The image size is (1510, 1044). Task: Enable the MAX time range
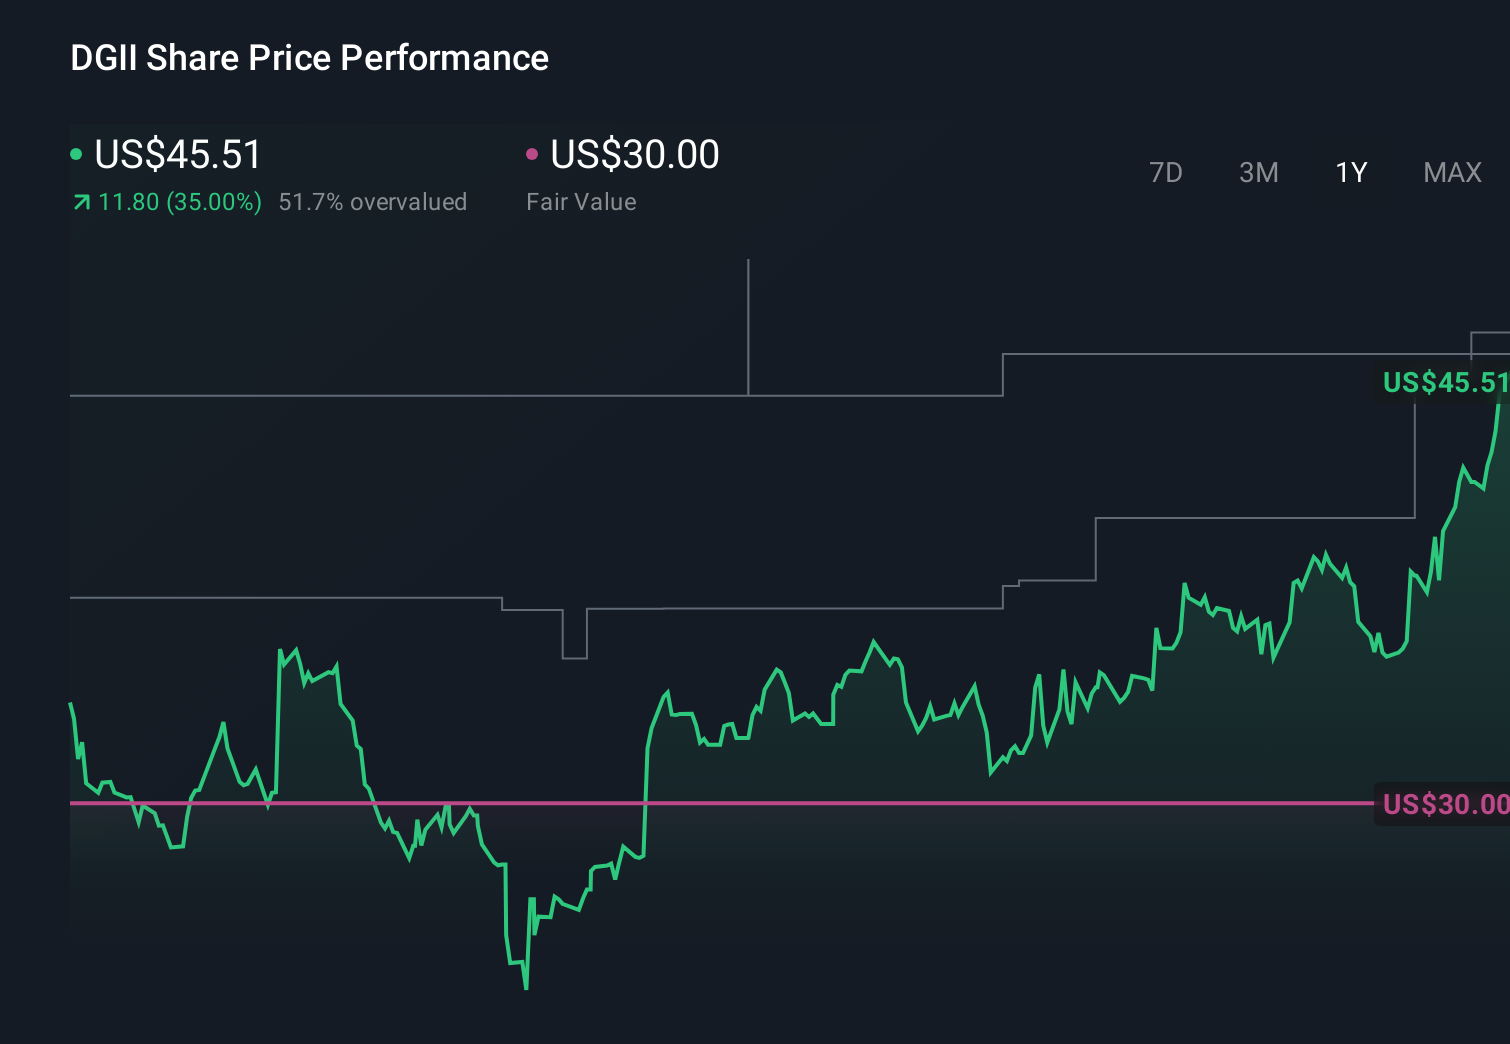click(1452, 172)
